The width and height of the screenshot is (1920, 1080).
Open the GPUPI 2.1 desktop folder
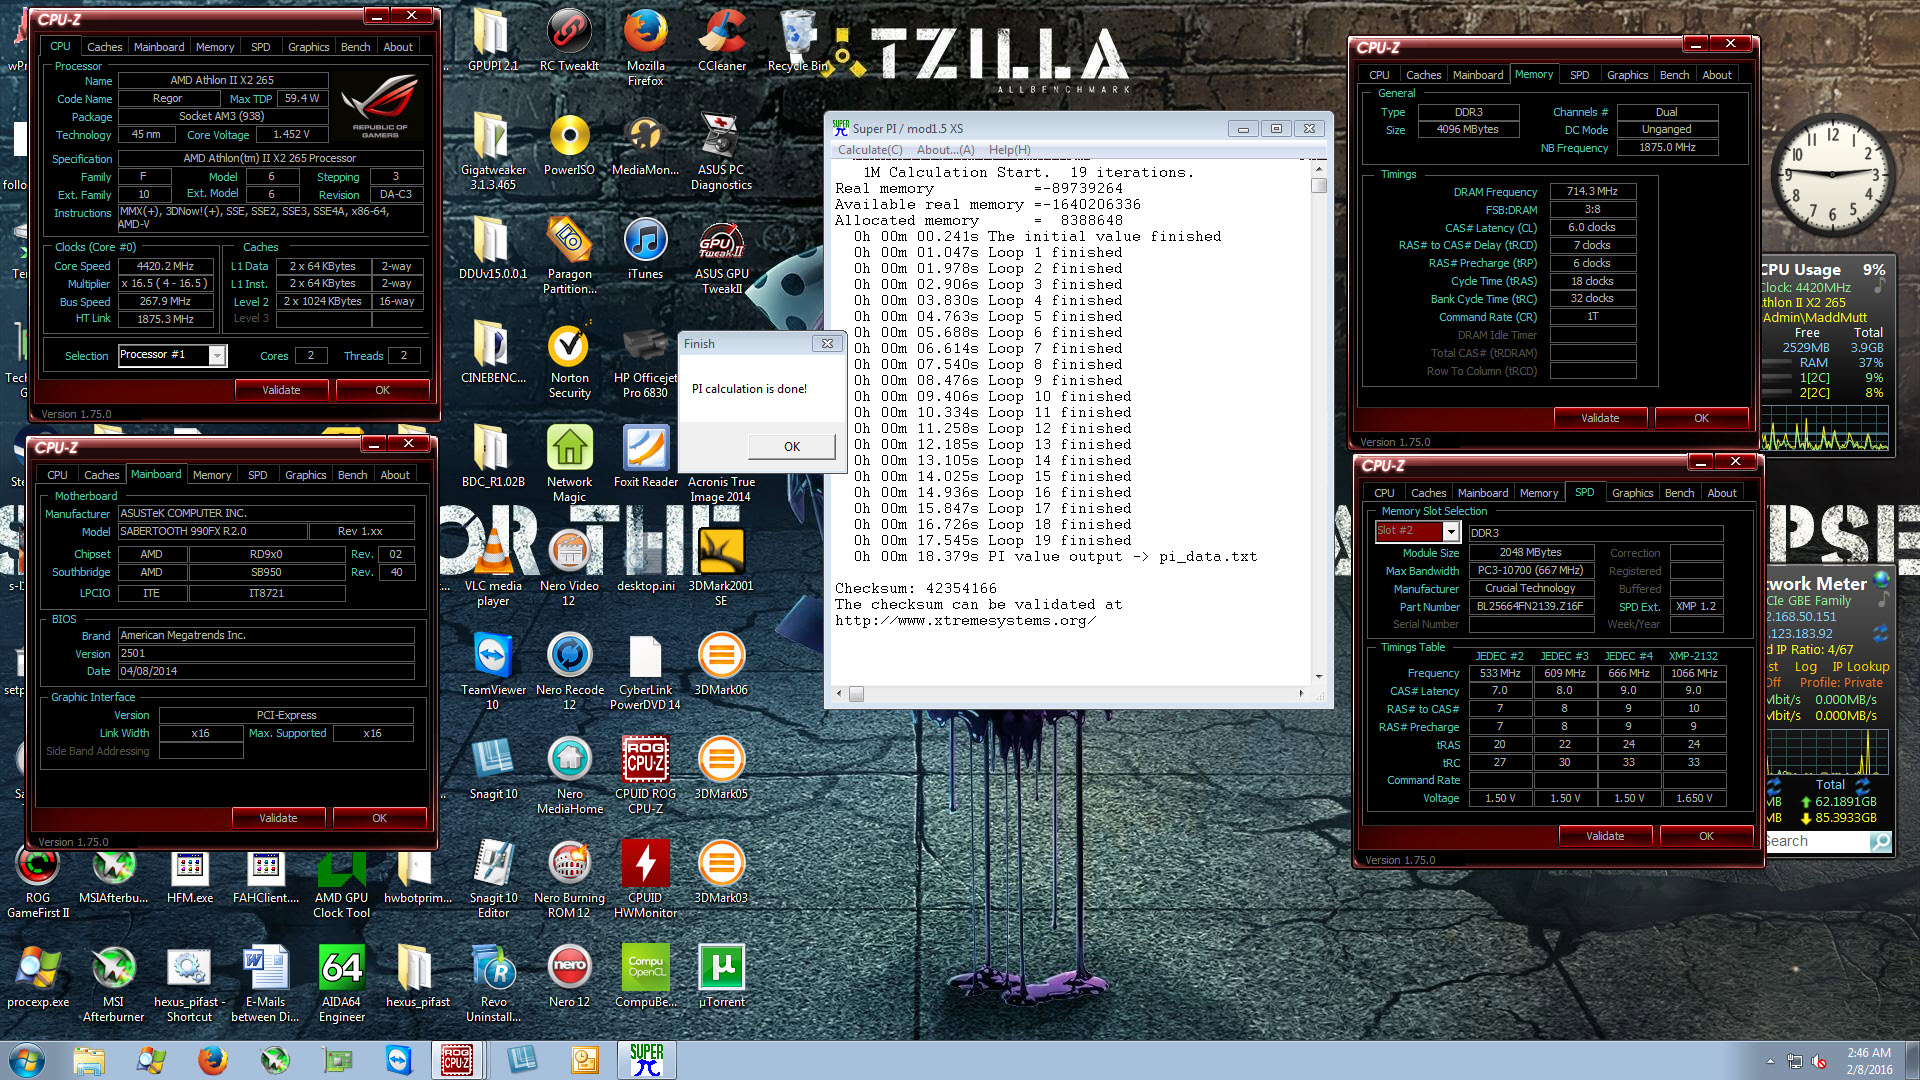tap(492, 40)
